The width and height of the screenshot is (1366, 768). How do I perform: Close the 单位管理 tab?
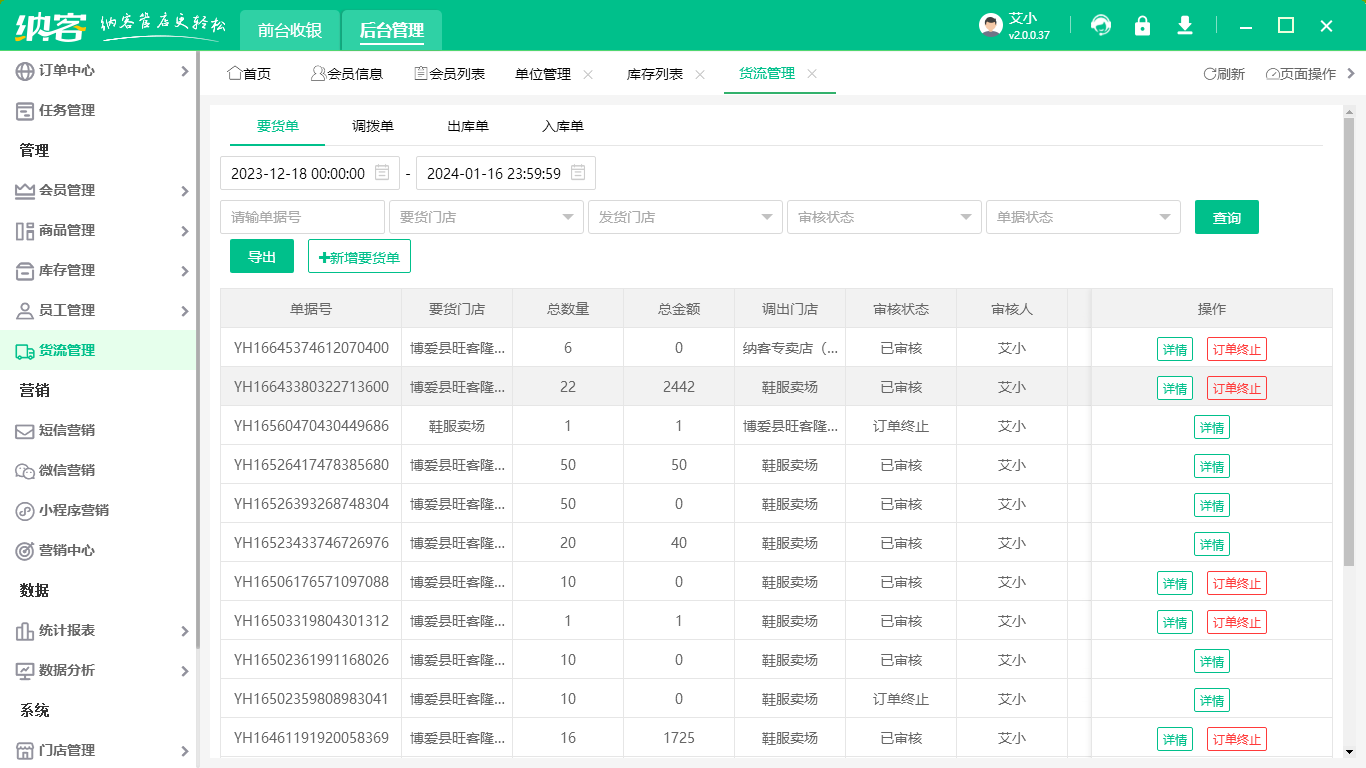tap(588, 74)
